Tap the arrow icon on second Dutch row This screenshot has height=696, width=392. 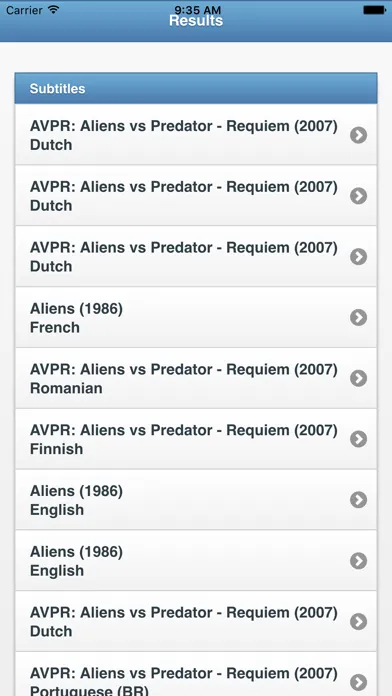[358, 196]
